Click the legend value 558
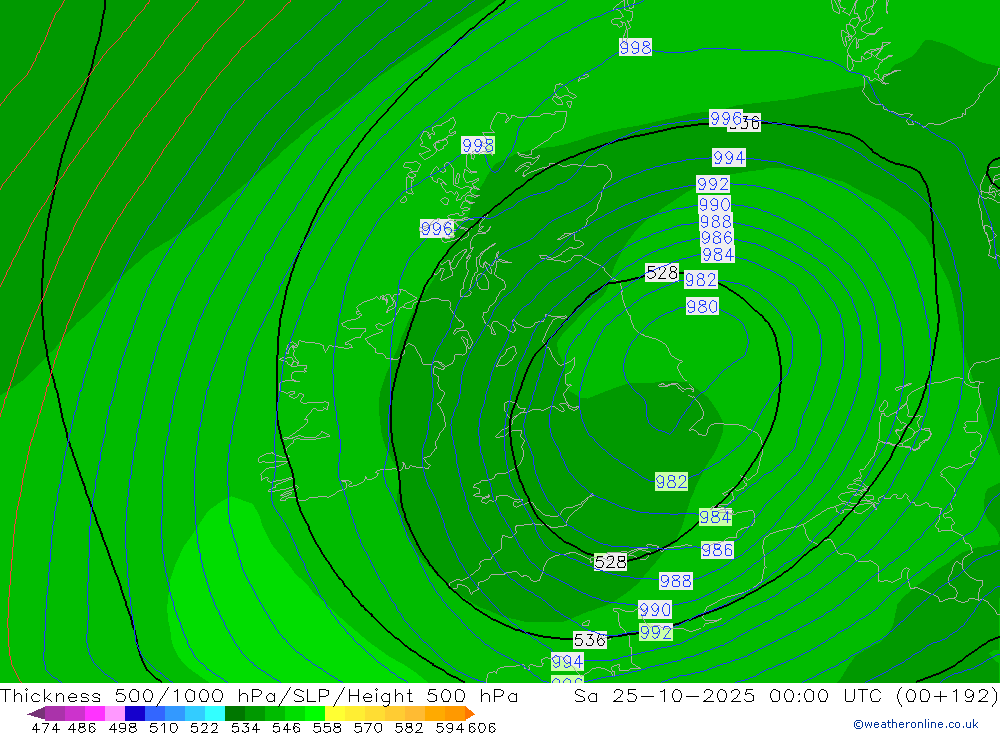Viewport: 1000px width, 733px height. [327, 727]
